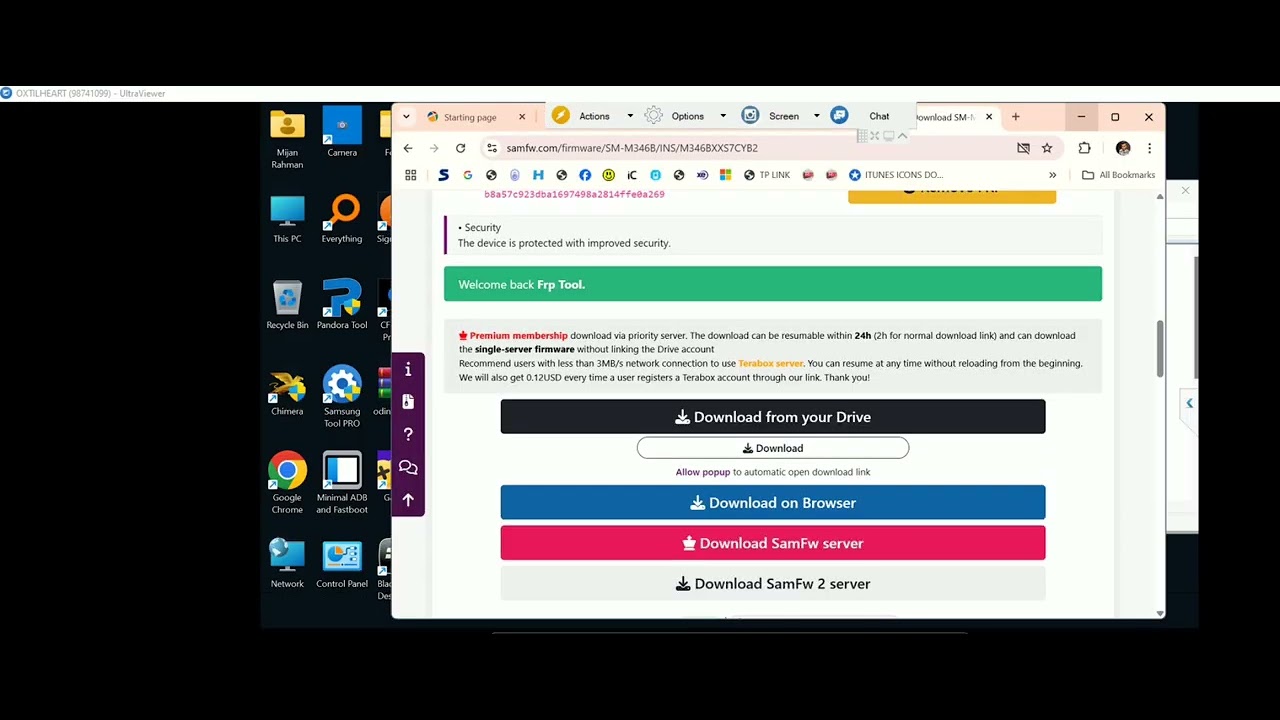Open the Recycle Bin
1280x720 pixels.
click(x=287, y=305)
